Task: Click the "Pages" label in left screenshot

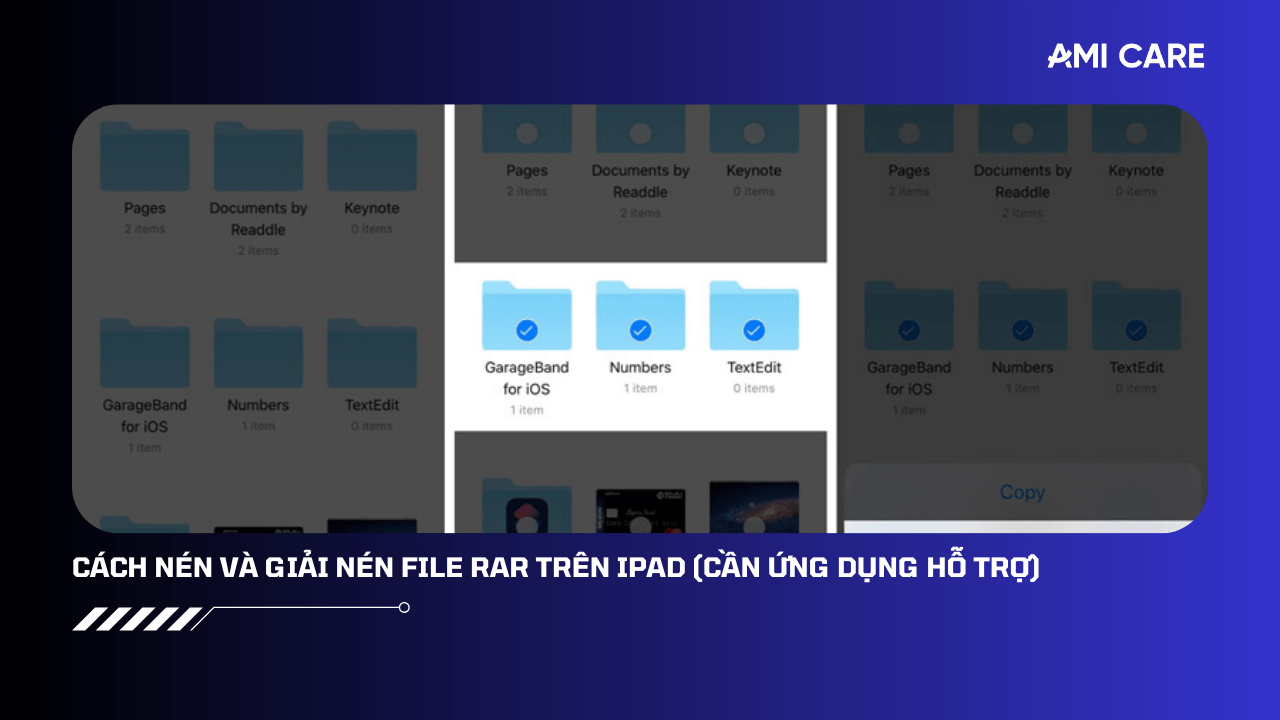Action: coord(145,208)
